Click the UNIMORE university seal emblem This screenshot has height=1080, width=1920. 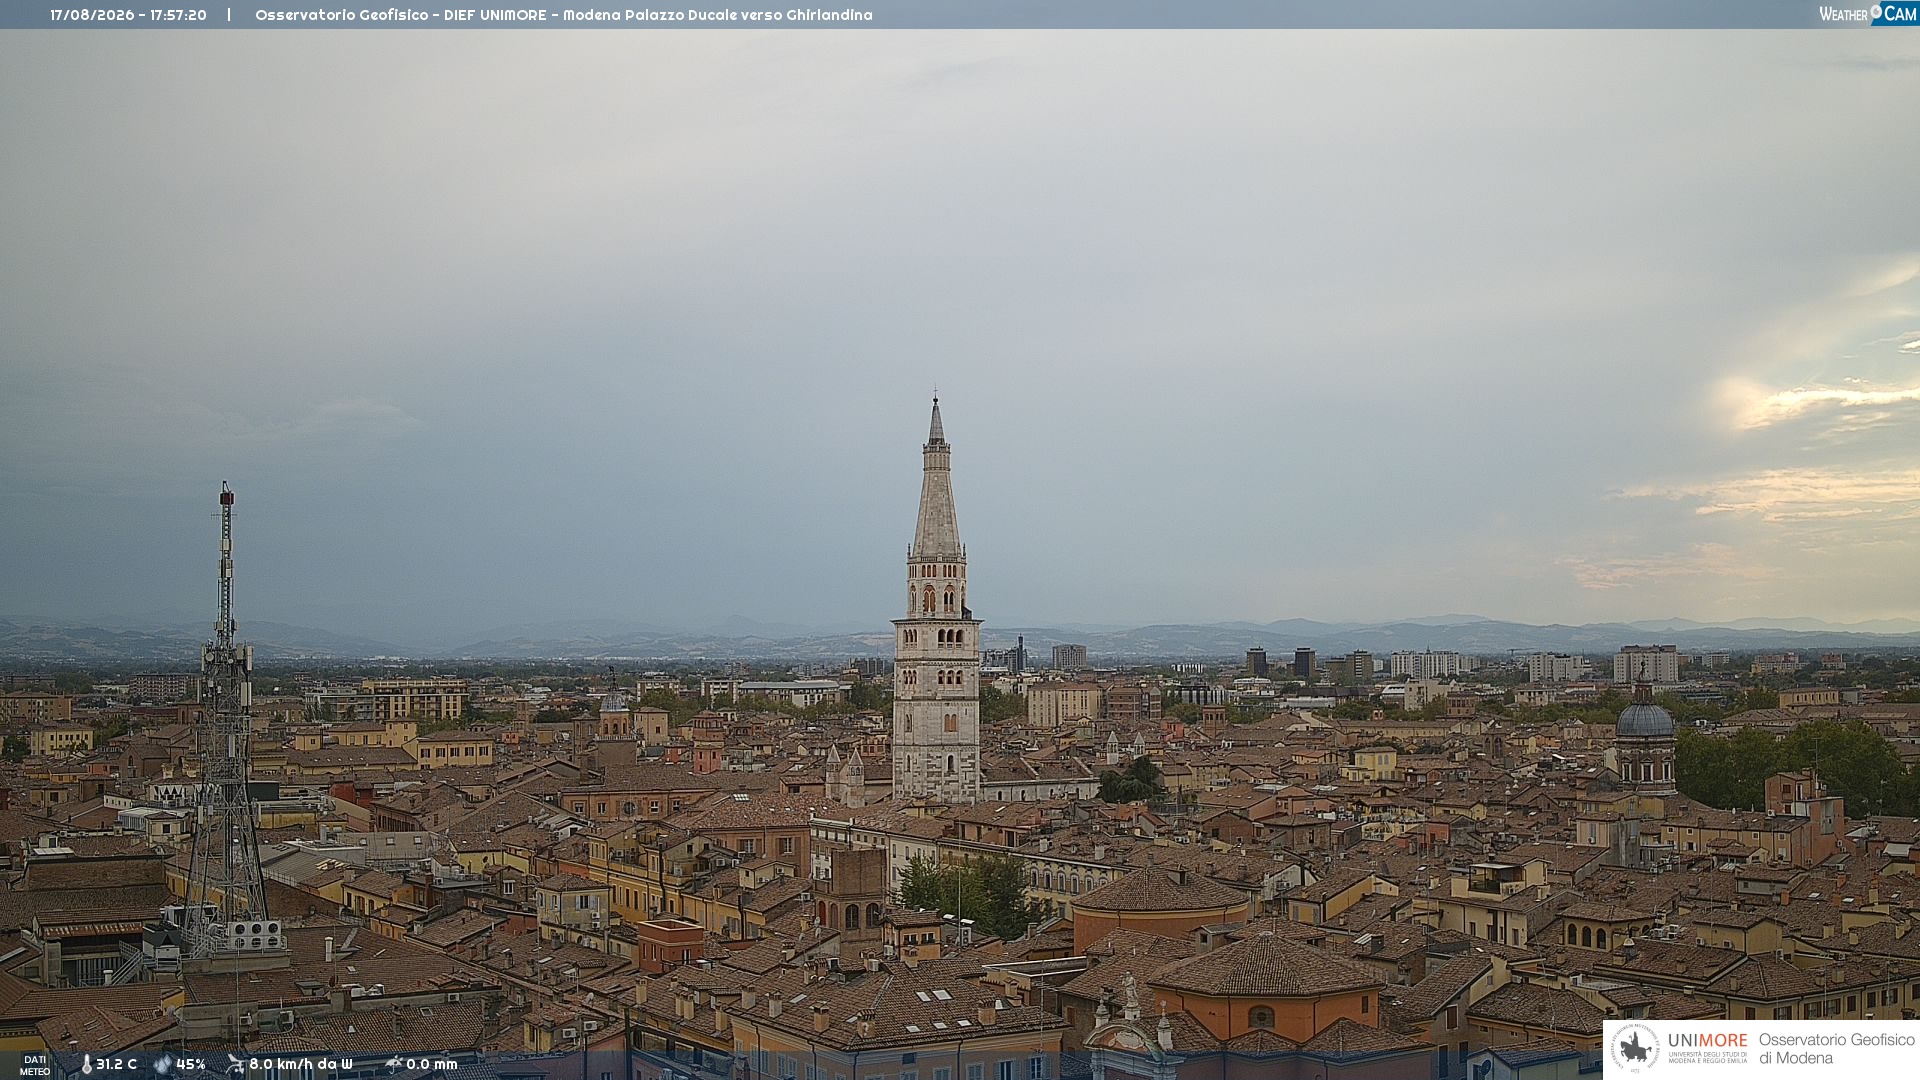(1635, 1048)
